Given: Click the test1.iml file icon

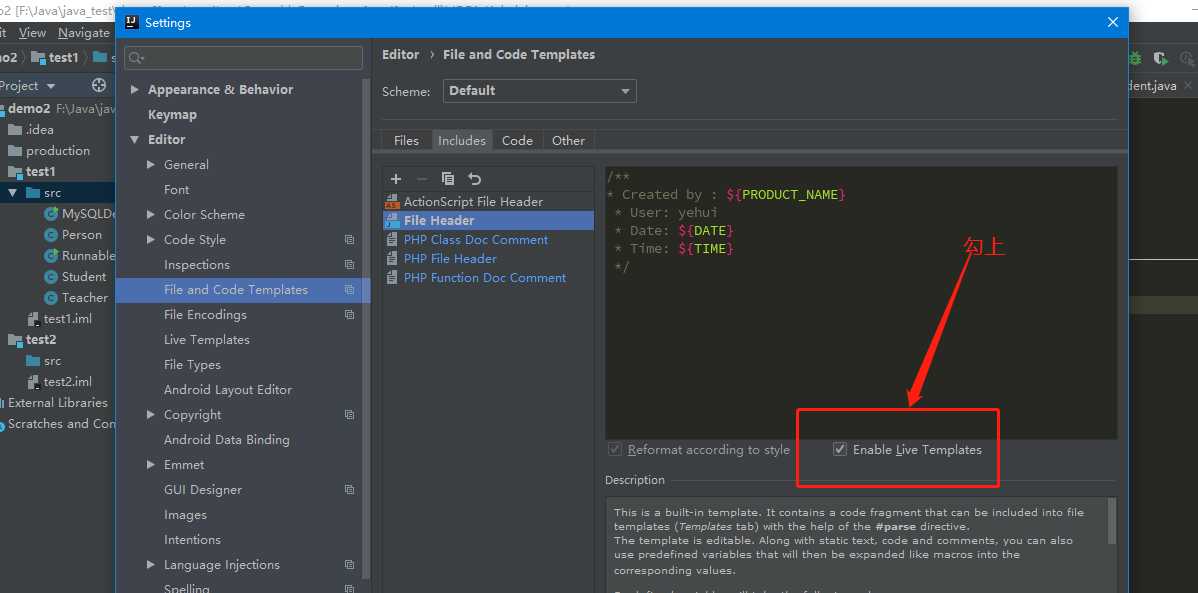Looking at the screenshot, I should click(x=34, y=319).
